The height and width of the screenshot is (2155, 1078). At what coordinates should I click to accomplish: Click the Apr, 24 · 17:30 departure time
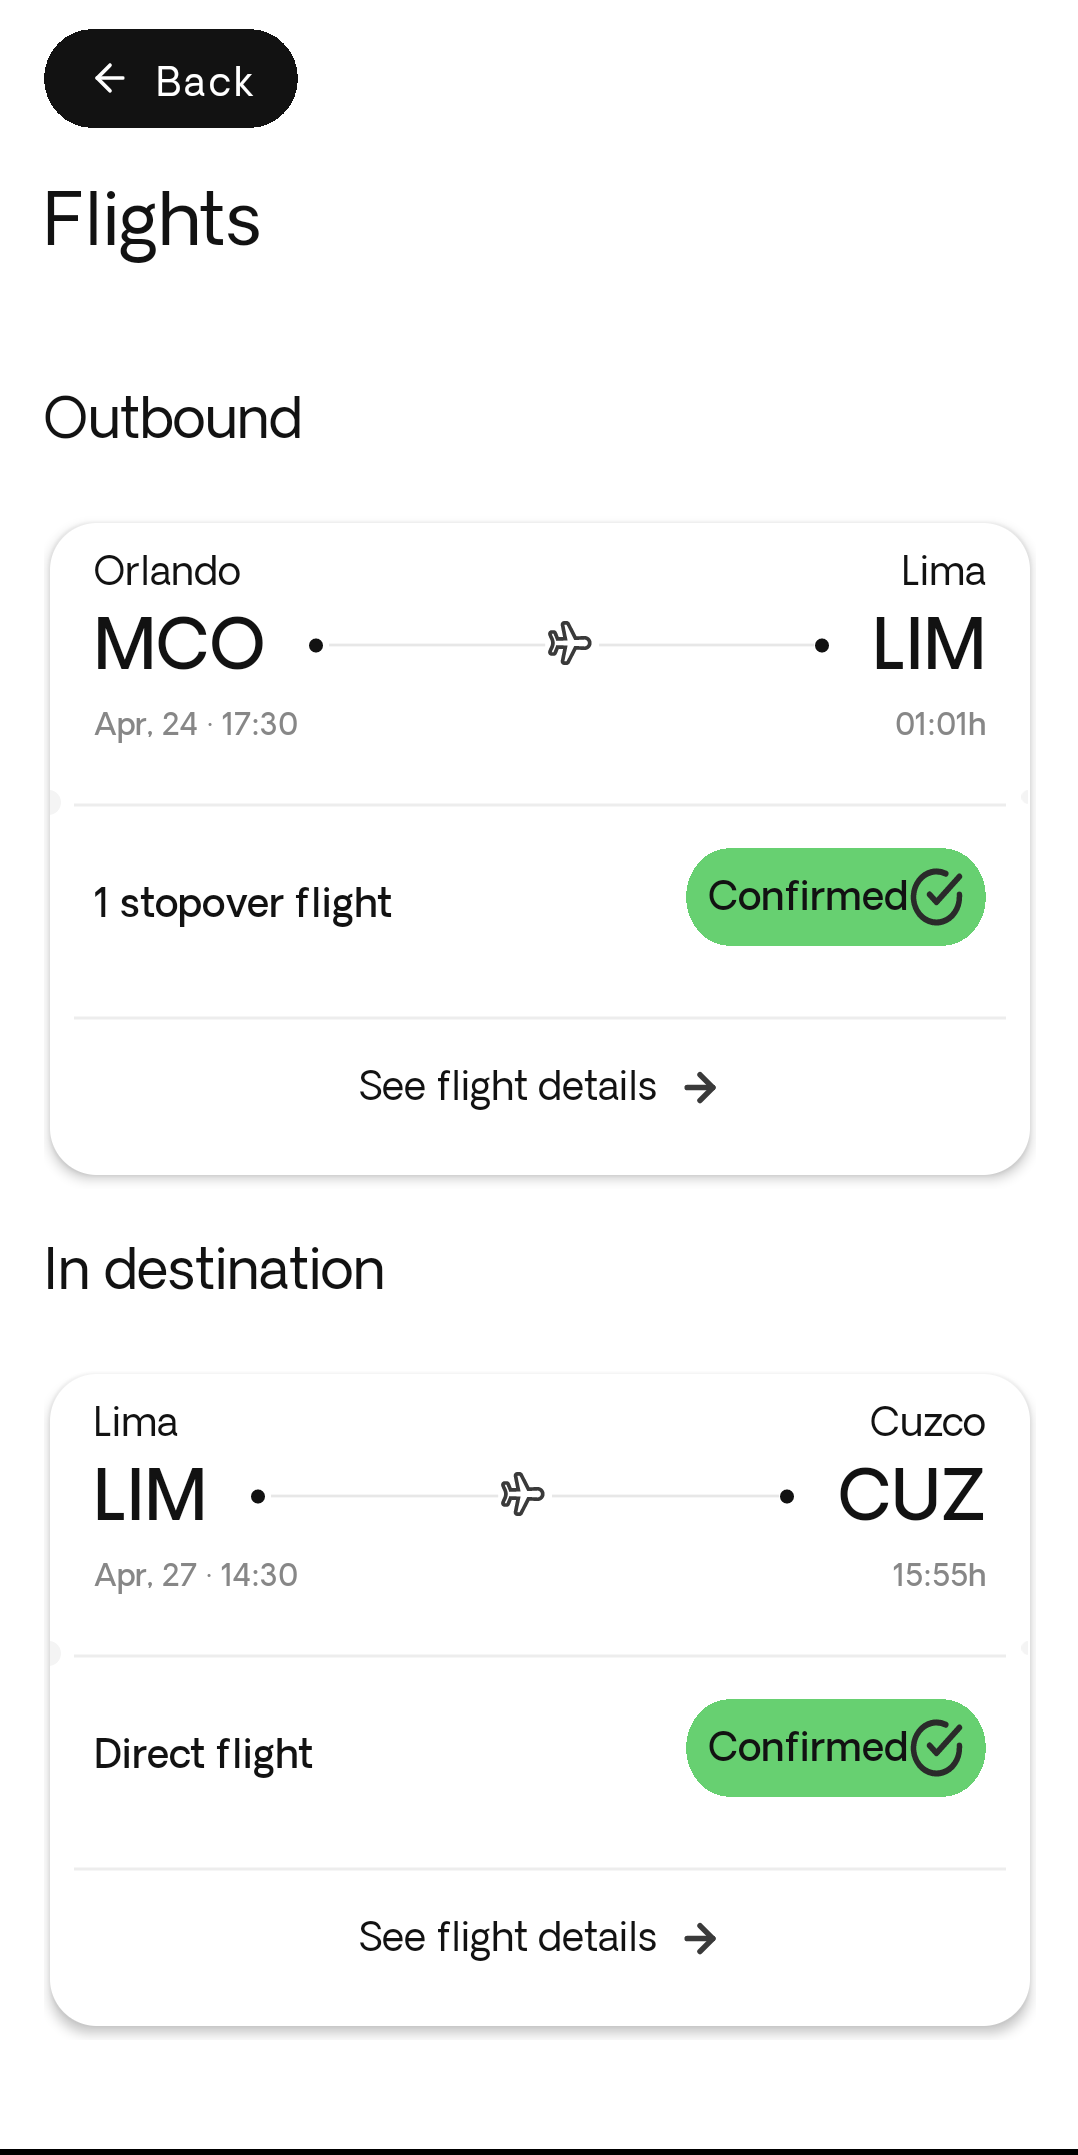coord(196,724)
